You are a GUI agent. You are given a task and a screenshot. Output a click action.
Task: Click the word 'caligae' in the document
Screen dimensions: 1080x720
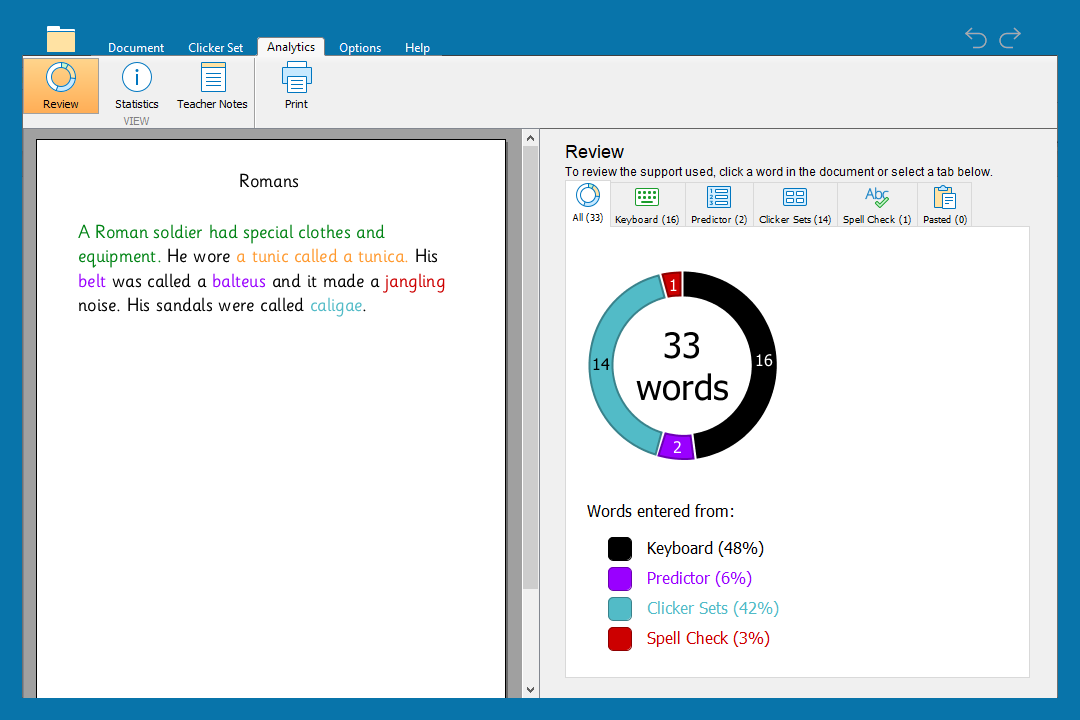pos(336,306)
